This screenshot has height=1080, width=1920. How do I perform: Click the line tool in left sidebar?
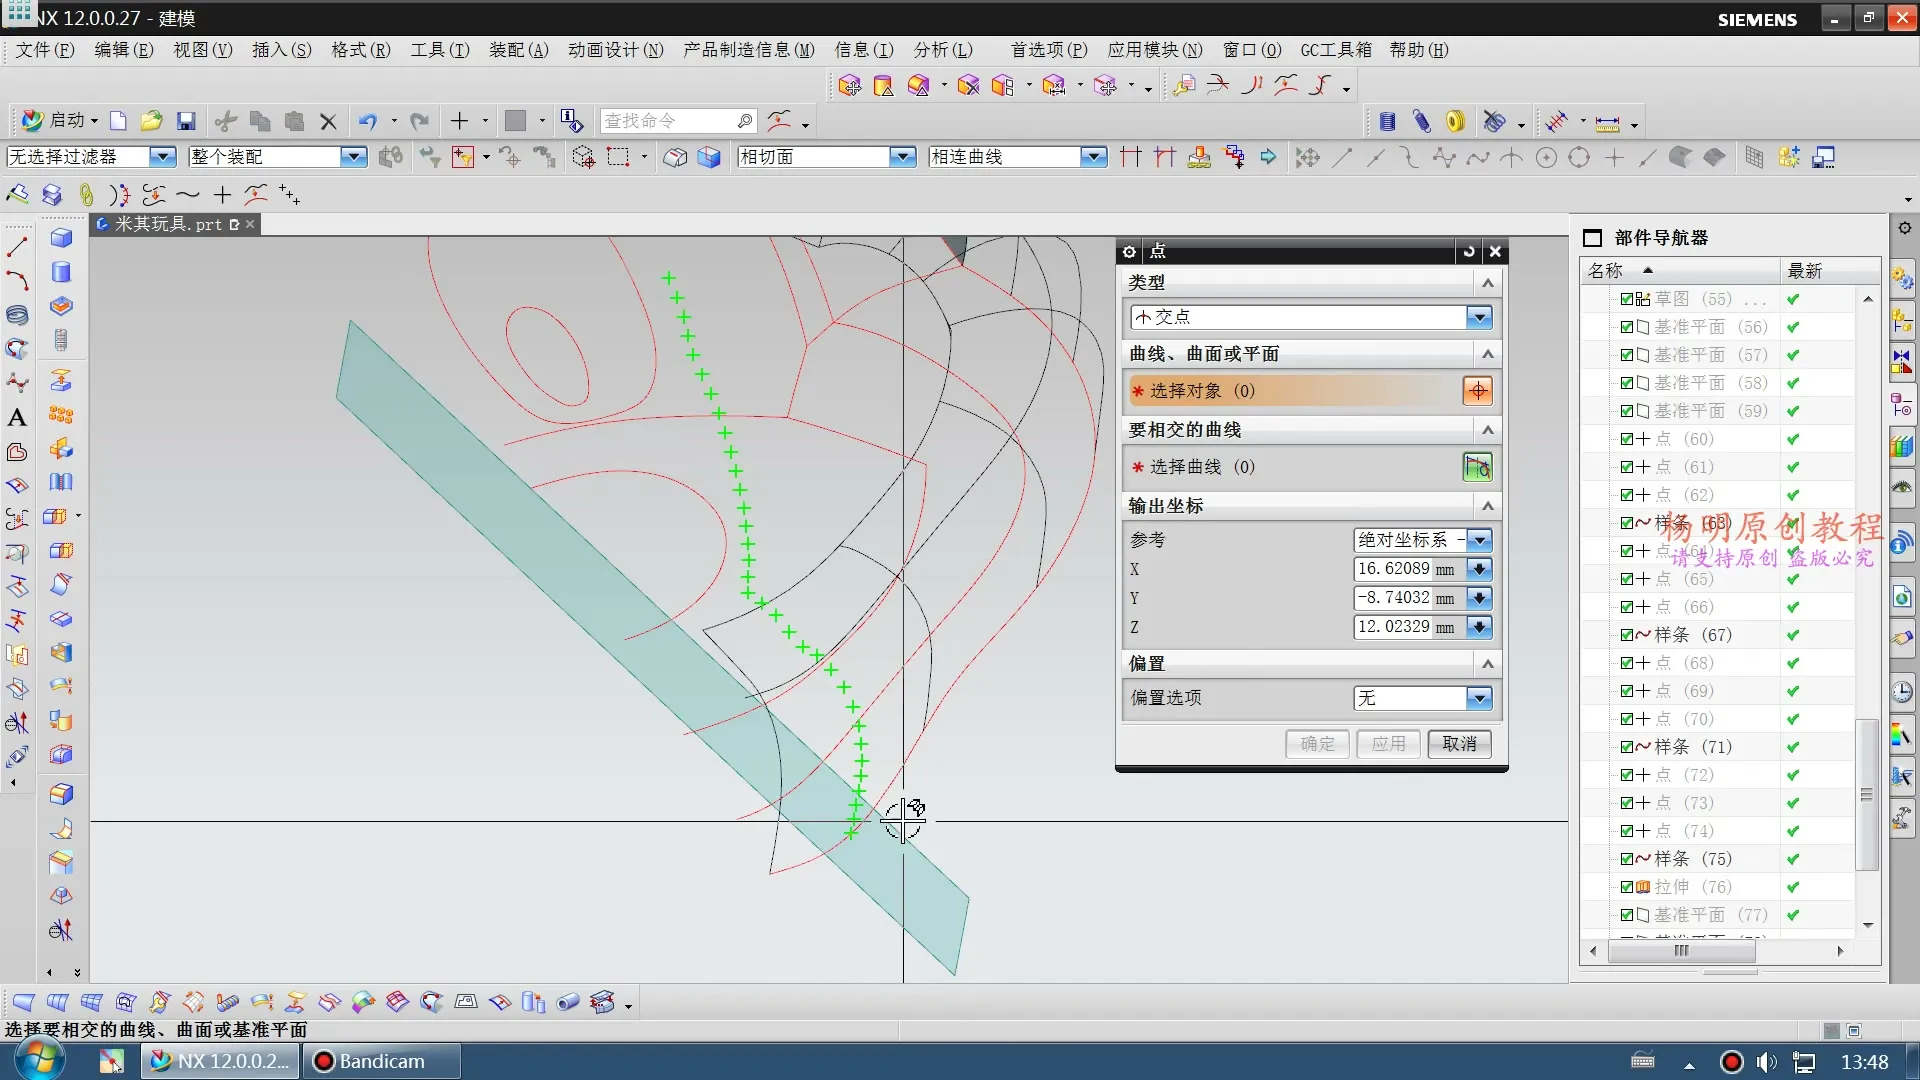tap(17, 246)
